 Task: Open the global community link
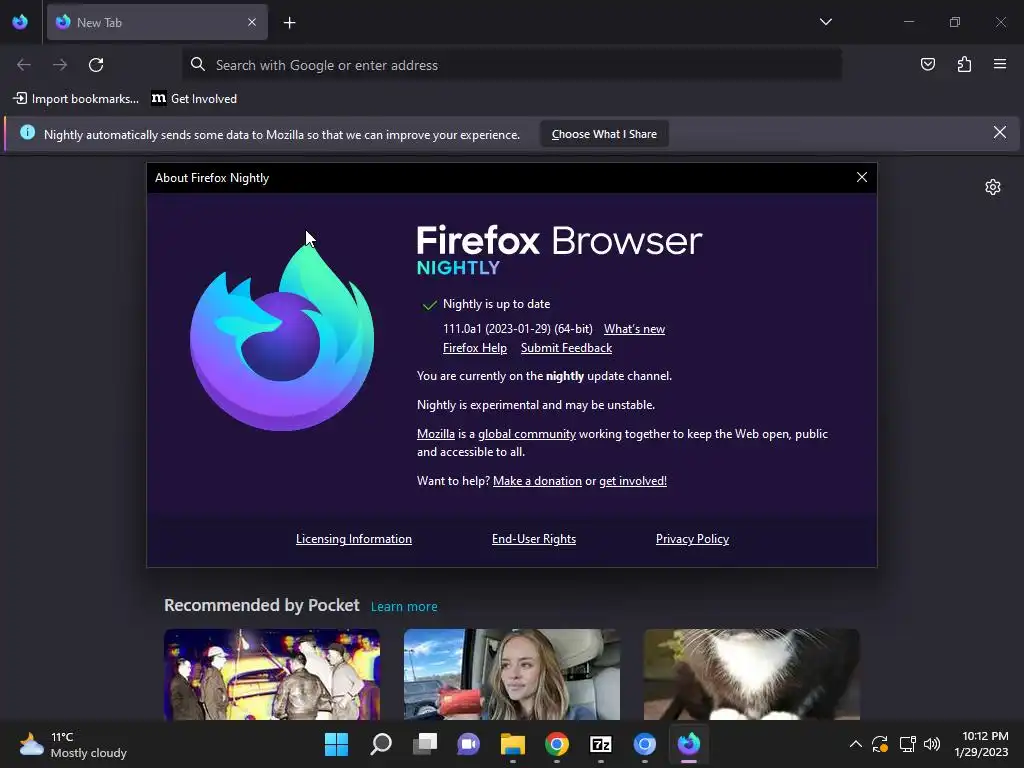click(526, 434)
